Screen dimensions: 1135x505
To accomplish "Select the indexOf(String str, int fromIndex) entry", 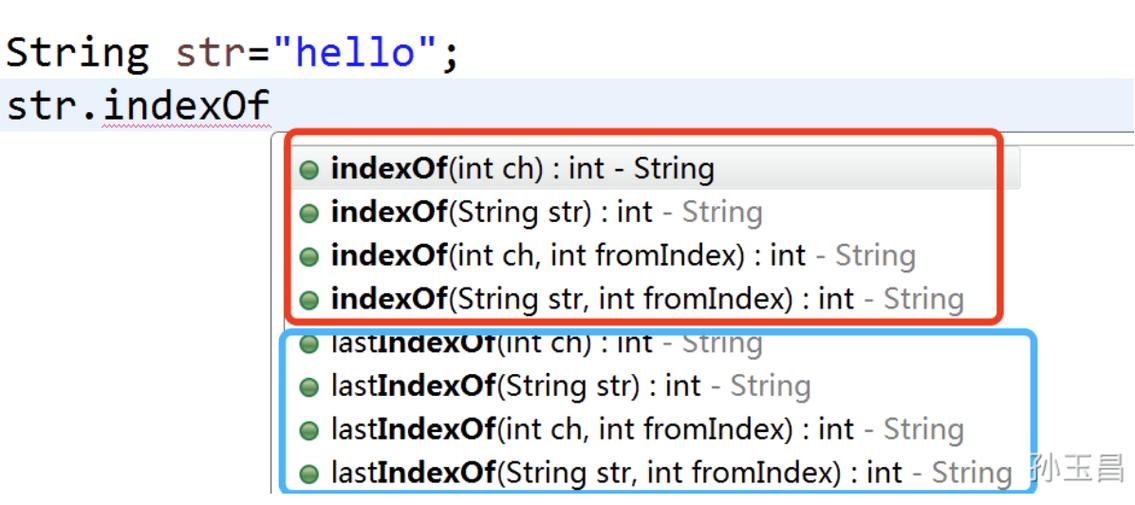I will (x=647, y=299).
